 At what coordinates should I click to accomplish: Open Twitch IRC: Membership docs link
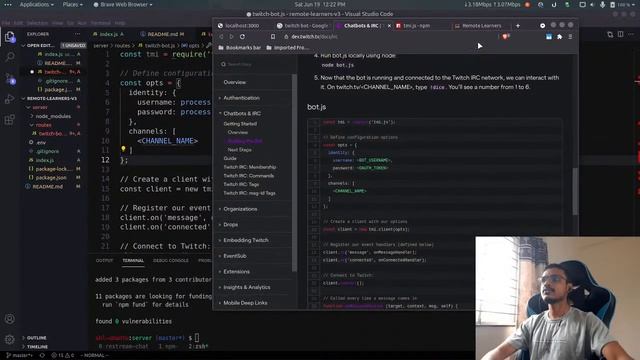[250, 167]
